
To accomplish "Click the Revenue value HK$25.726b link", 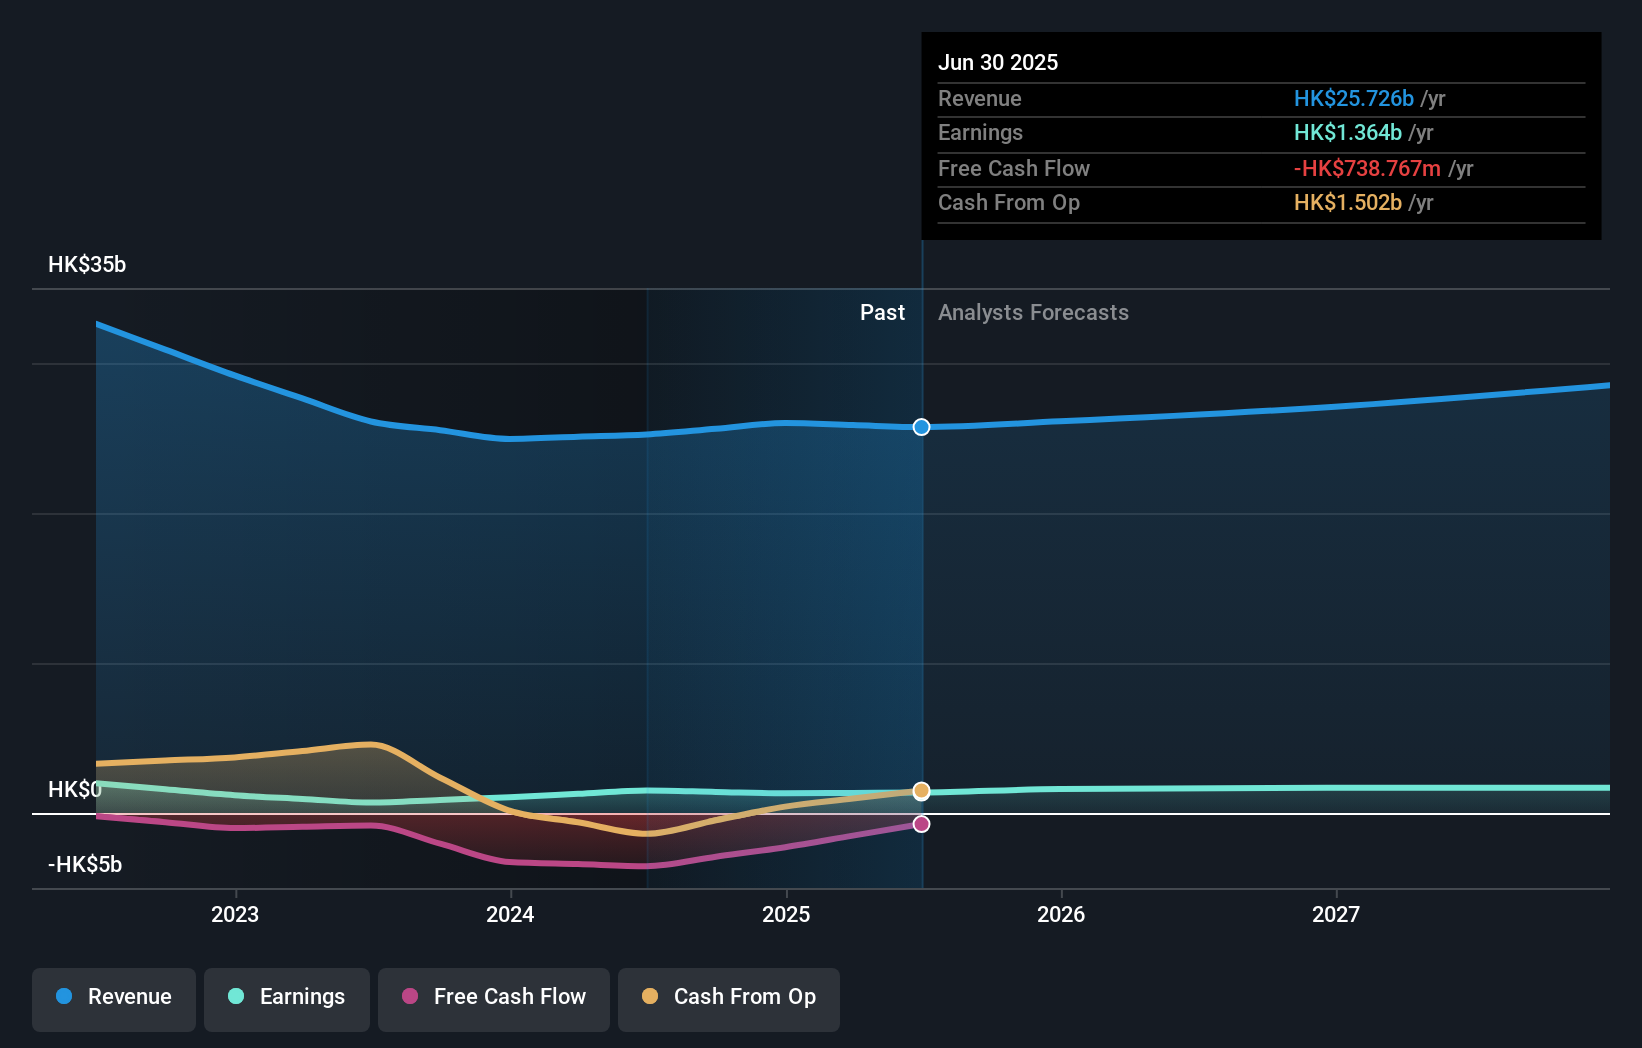I will (1353, 99).
